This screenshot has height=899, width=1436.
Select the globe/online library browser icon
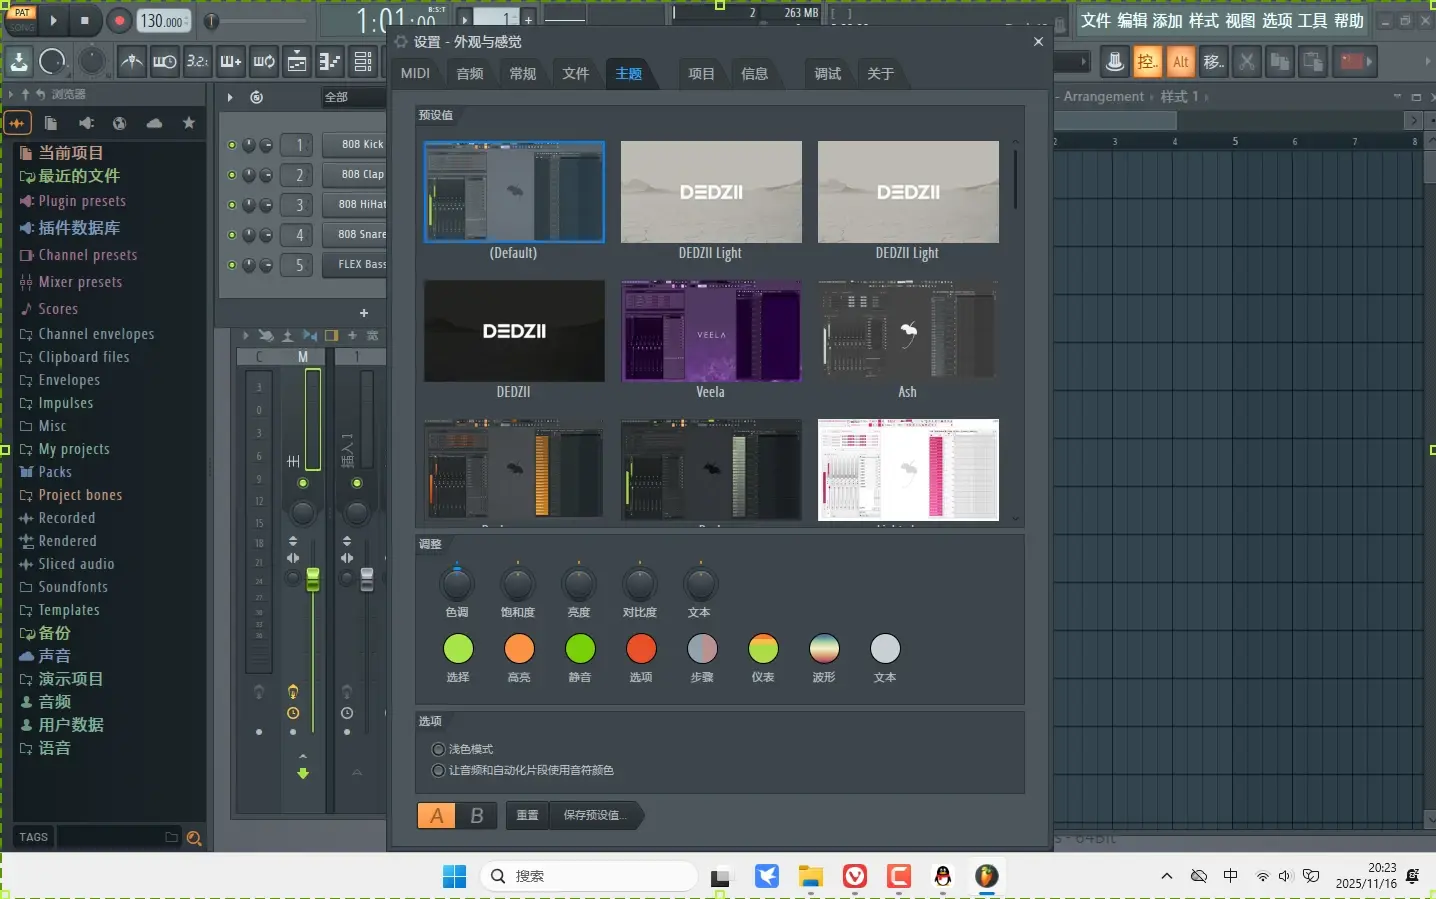pos(120,123)
